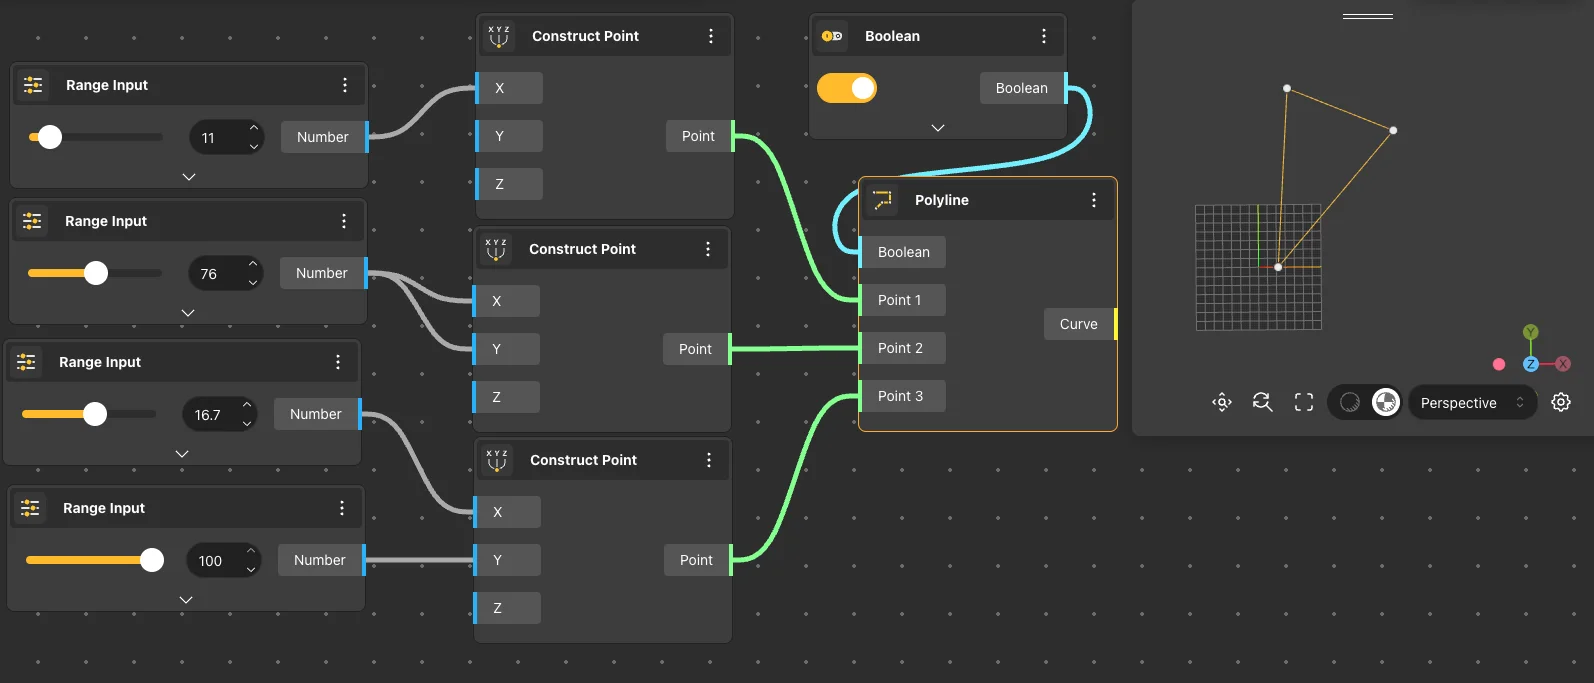This screenshot has width=1594, height=683.
Task: Open the bottom Construct Point node options menu
Action: 709,460
